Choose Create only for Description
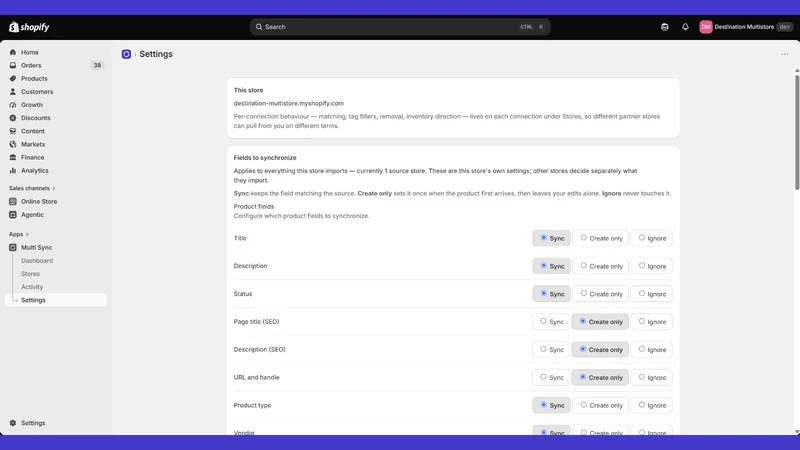Image resolution: width=800 pixels, height=450 pixels. coord(601,266)
